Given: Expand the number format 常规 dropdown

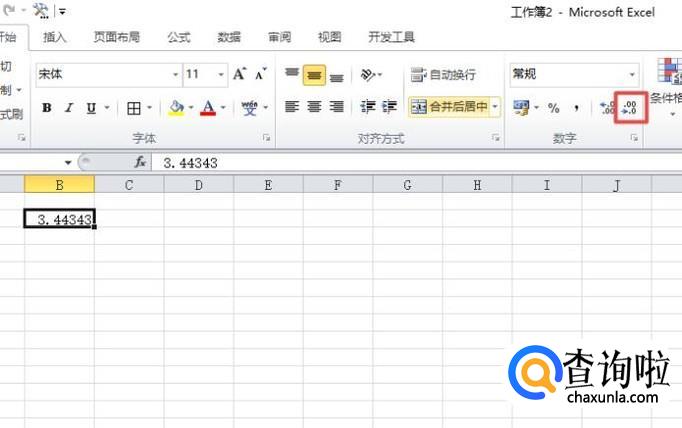Looking at the screenshot, I should (632, 75).
